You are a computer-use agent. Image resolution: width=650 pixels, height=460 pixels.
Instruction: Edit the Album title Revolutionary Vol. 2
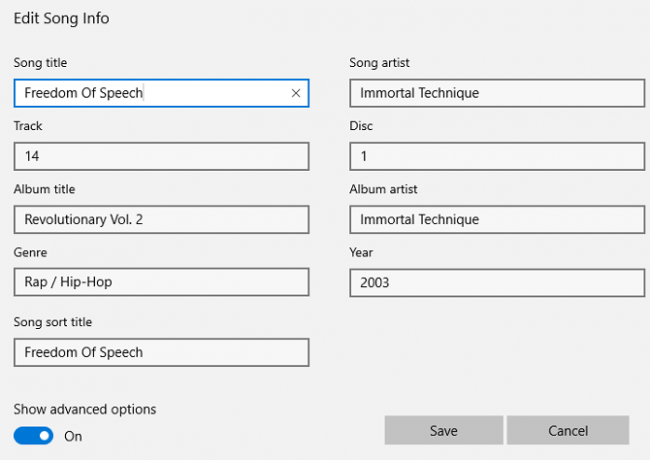[x=161, y=219]
